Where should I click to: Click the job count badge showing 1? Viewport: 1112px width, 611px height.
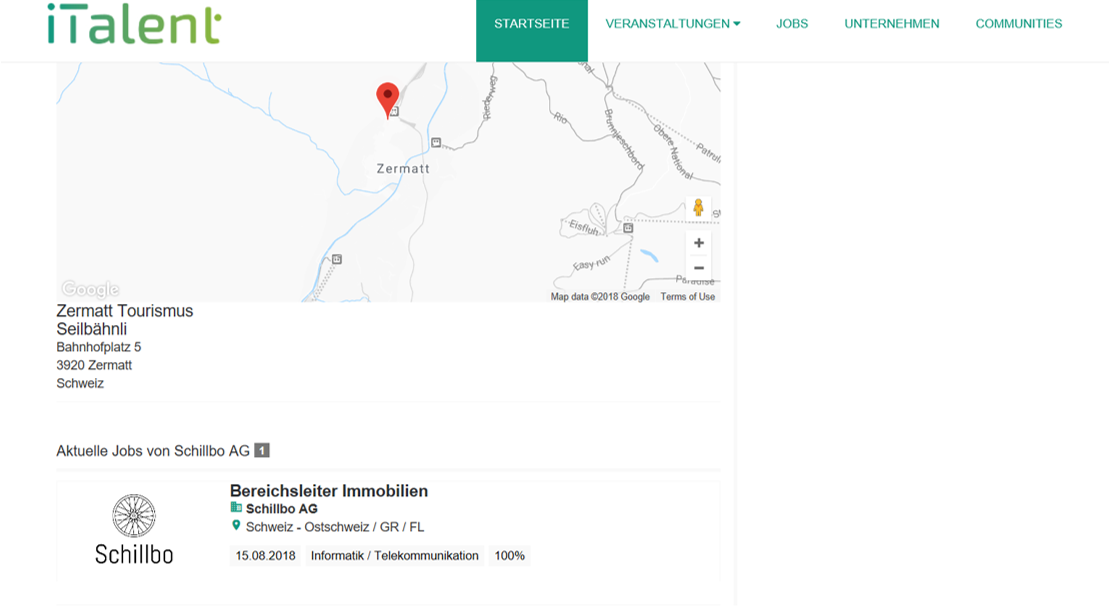(262, 451)
